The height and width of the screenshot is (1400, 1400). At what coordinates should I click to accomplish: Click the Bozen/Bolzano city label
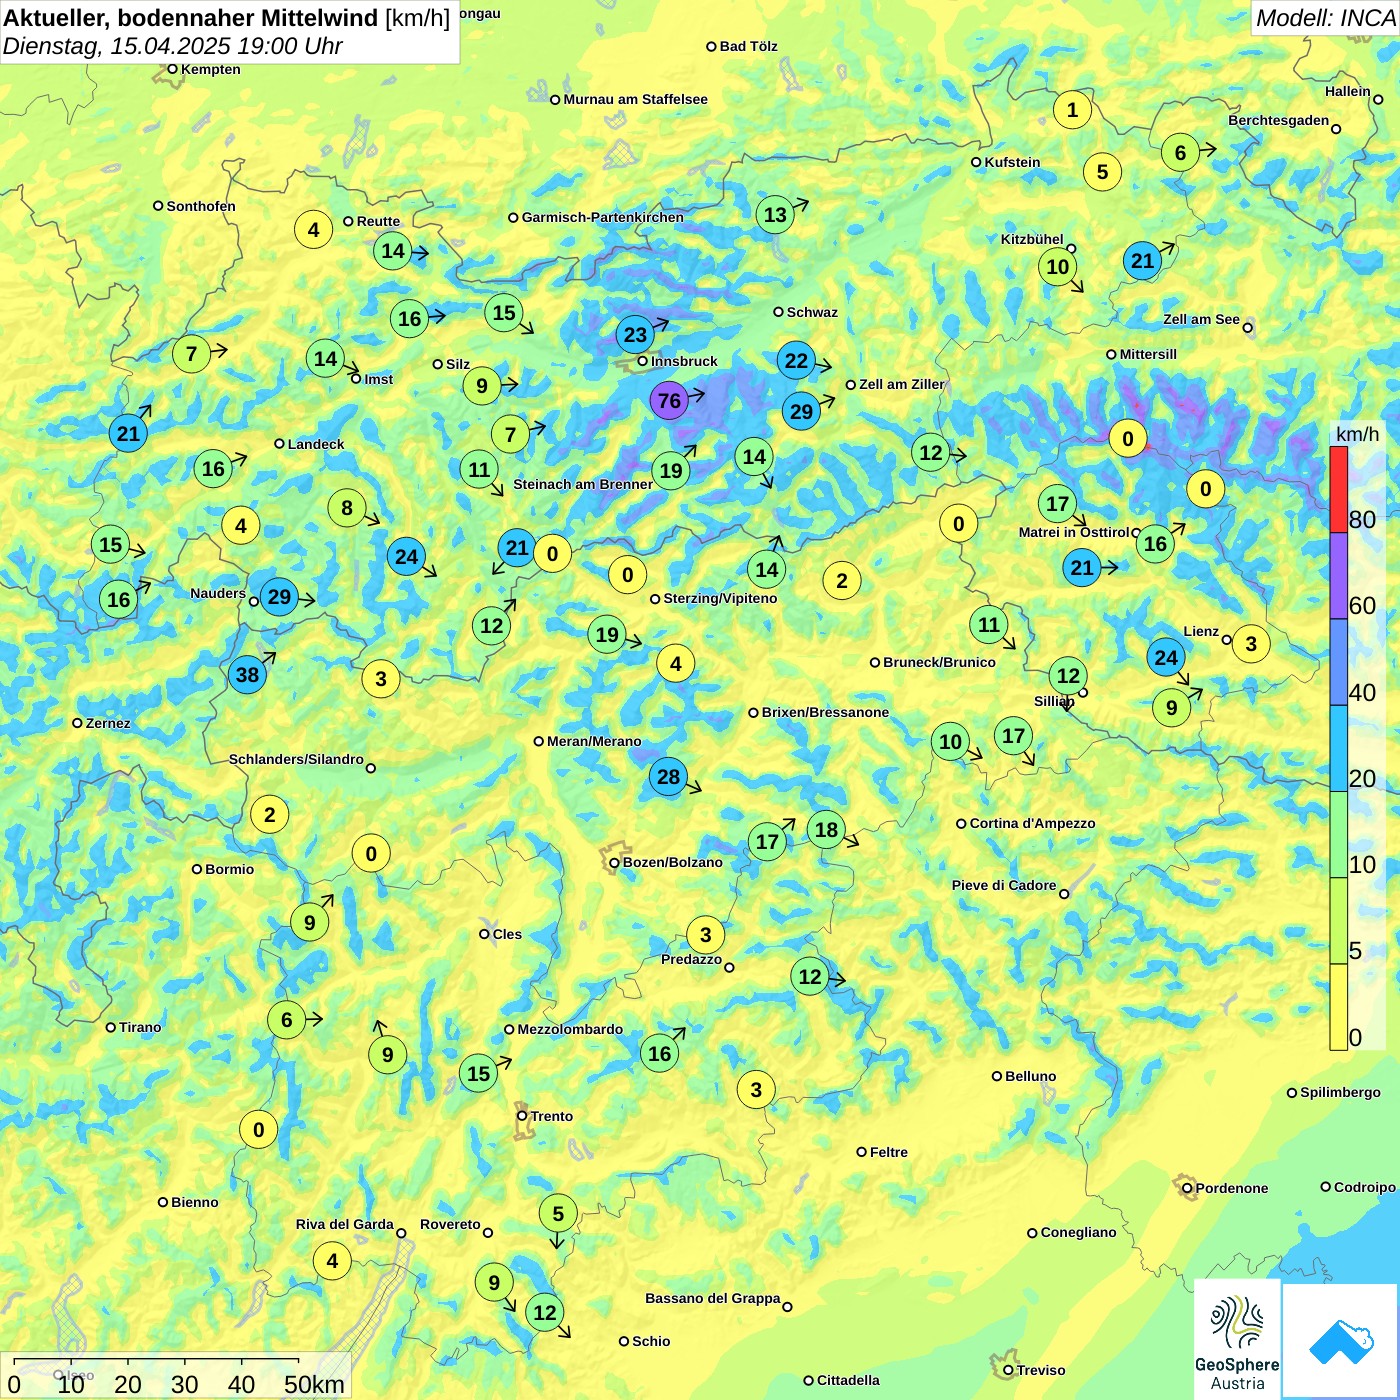(x=672, y=862)
